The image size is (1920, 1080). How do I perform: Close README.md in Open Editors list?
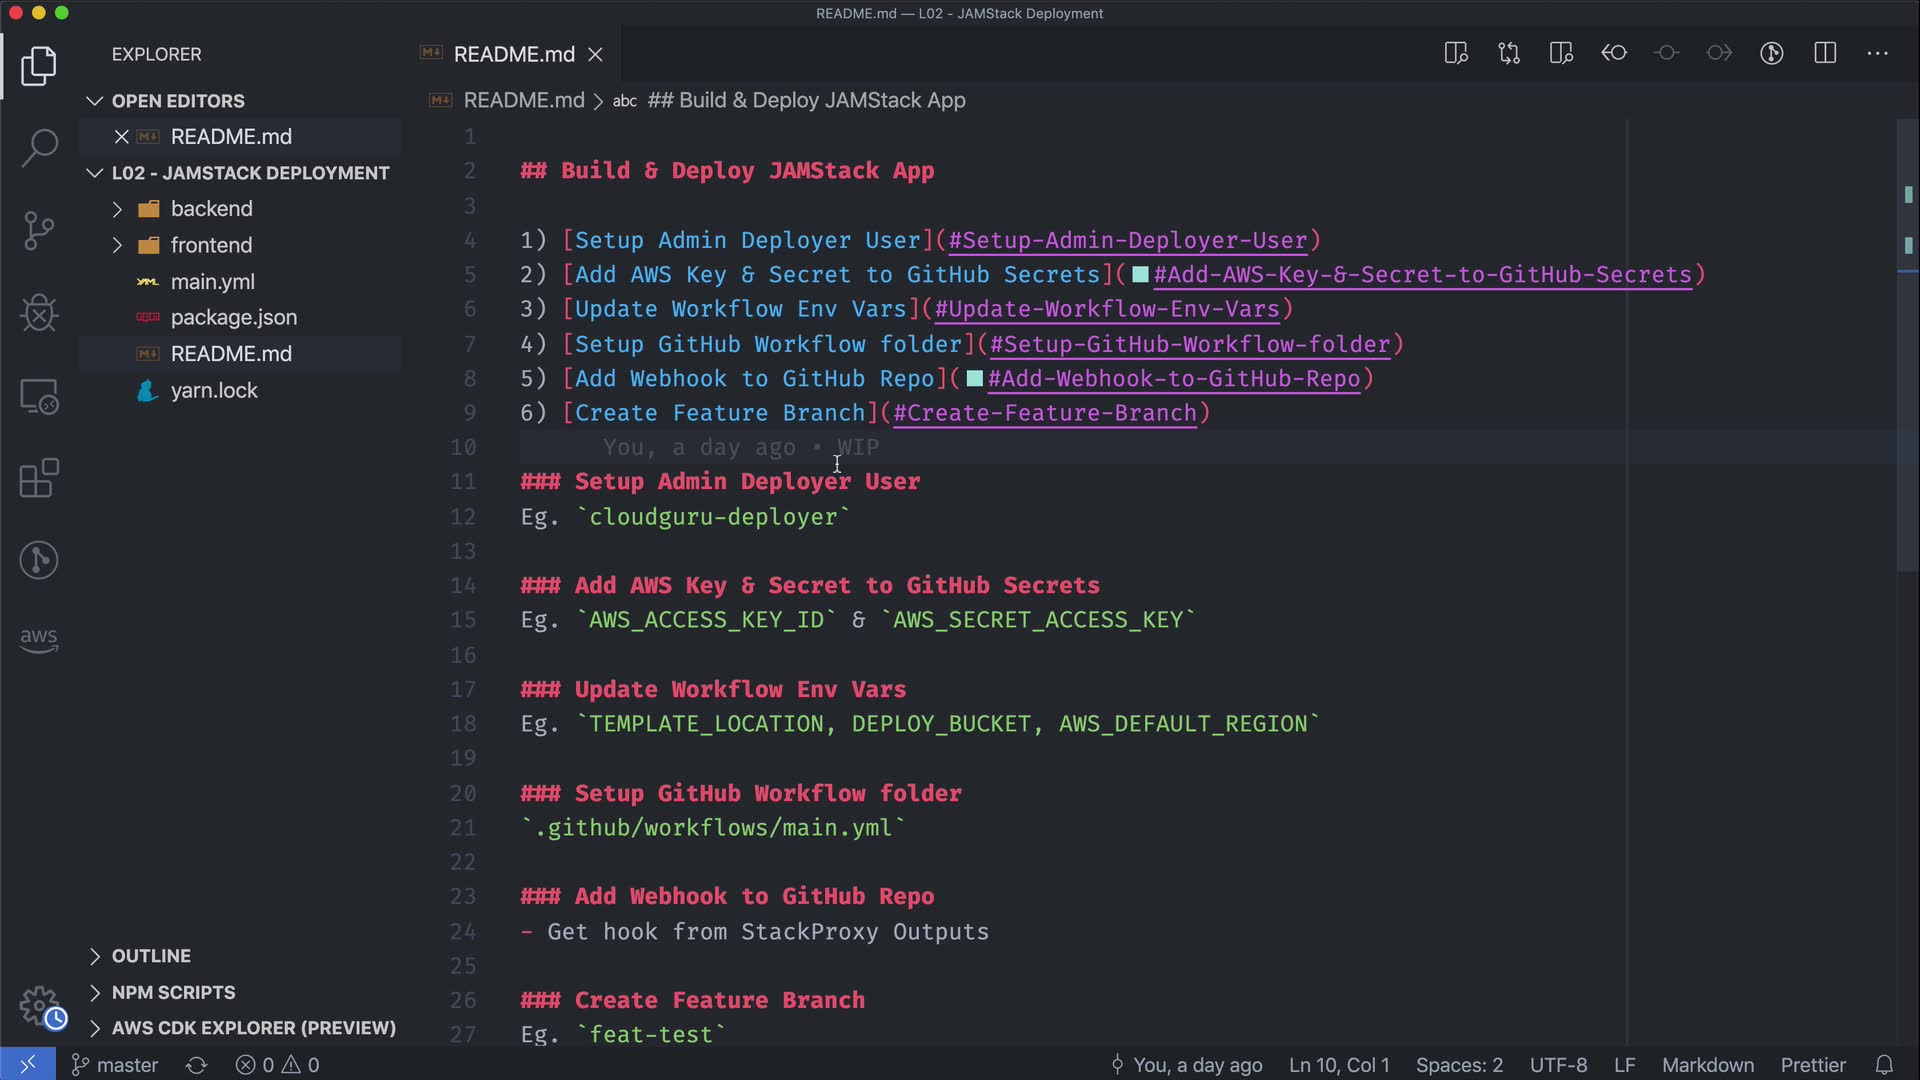tap(121, 137)
